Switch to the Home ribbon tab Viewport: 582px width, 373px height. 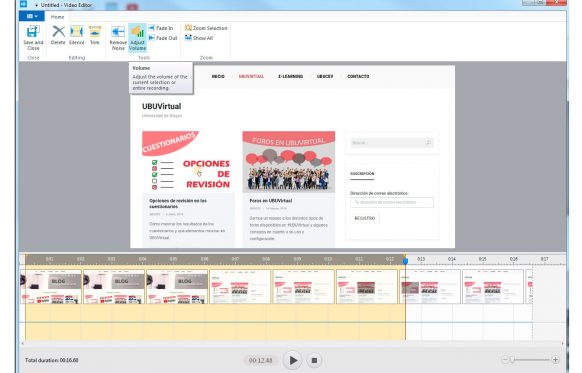pos(57,17)
